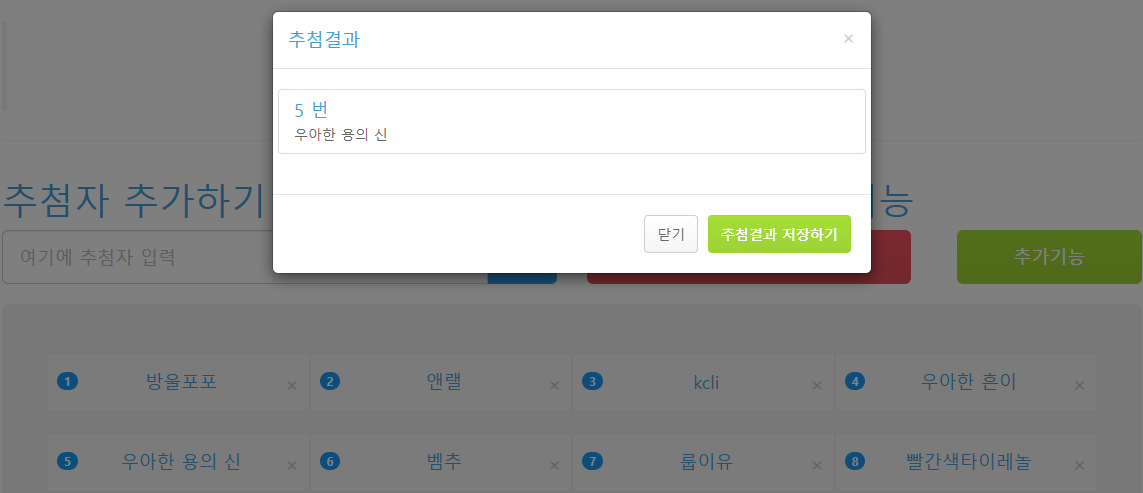The height and width of the screenshot is (493, 1143).
Task: Delete kcli entry using X icon
Action: (x=816, y=385)
